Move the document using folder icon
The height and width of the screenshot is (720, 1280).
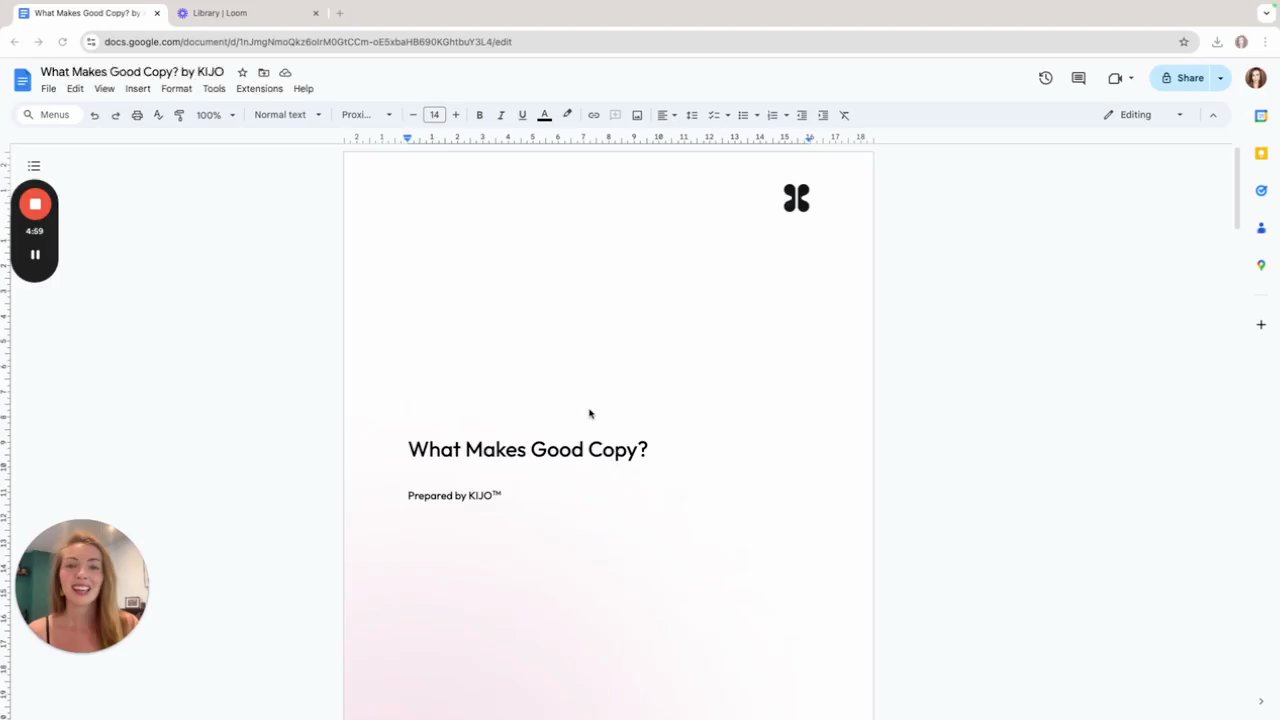point(264,73)
